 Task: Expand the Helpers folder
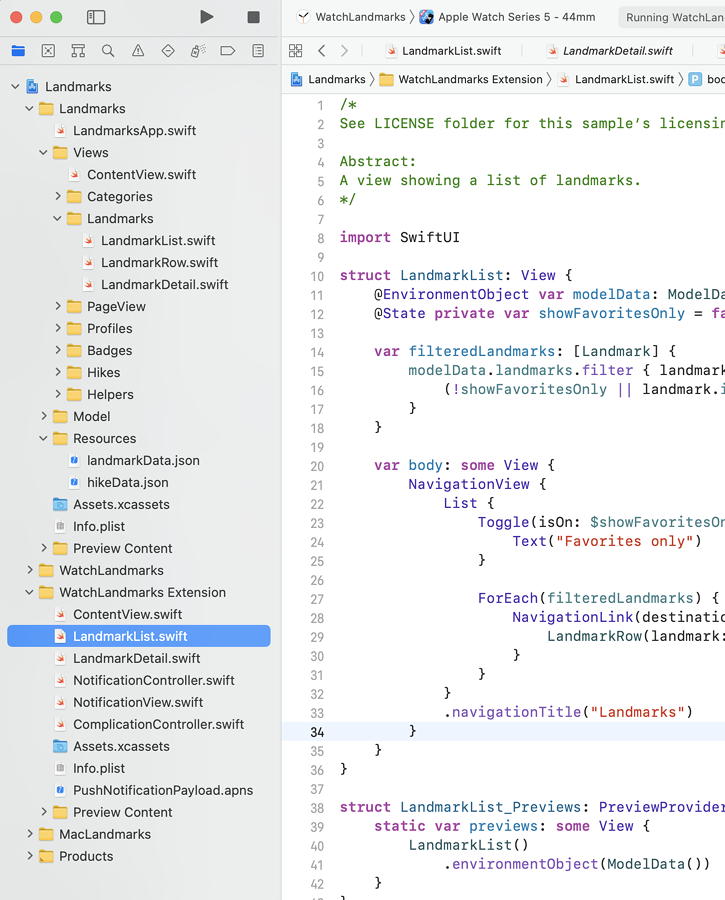coord(57,394)
